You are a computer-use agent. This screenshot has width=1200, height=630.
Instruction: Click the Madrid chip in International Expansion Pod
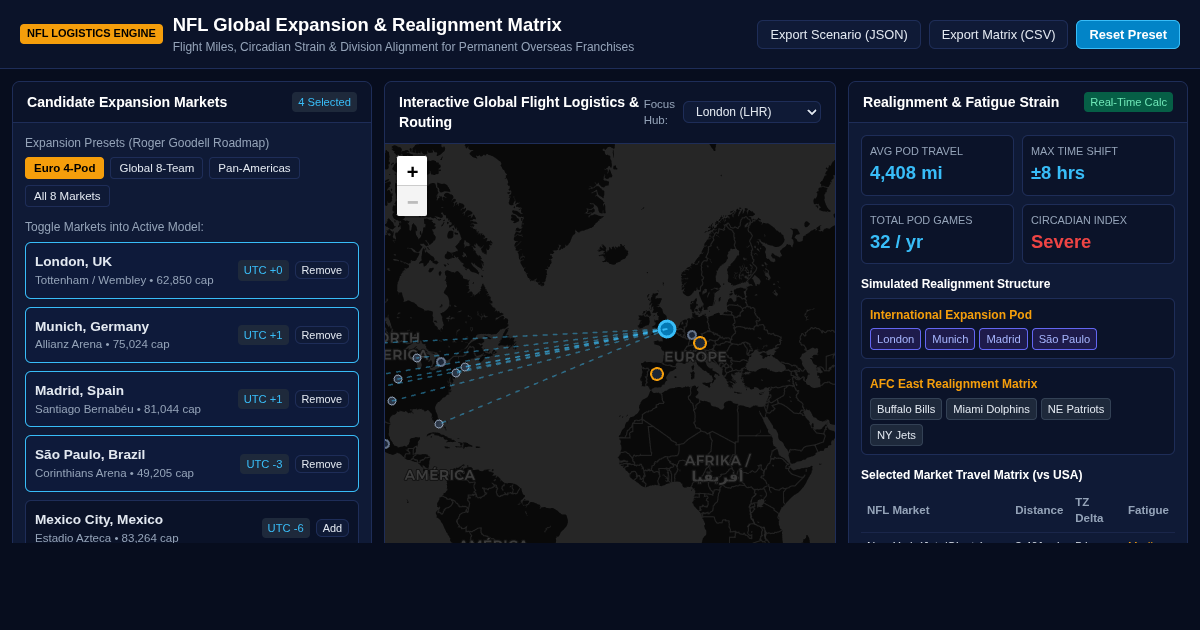(1003, 339)
